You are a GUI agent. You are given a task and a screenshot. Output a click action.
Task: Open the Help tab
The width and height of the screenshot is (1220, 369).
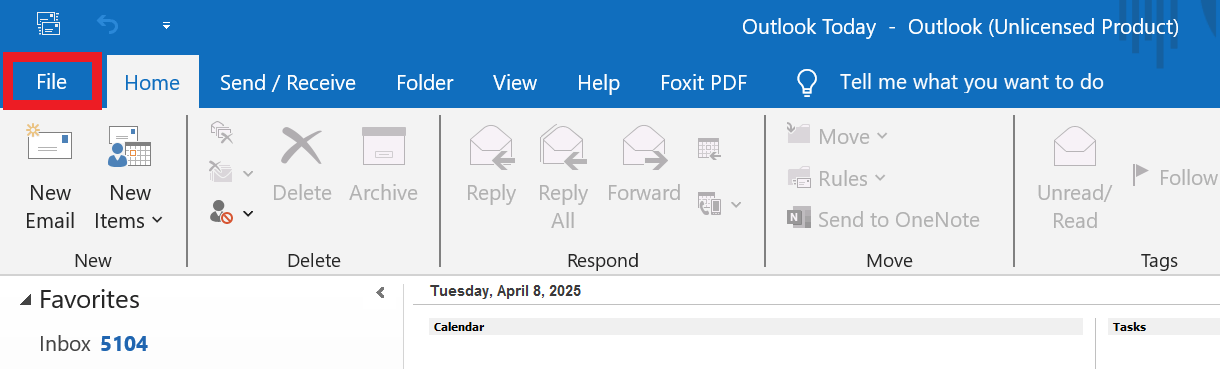pyautogui.click(x=599, y=83)
